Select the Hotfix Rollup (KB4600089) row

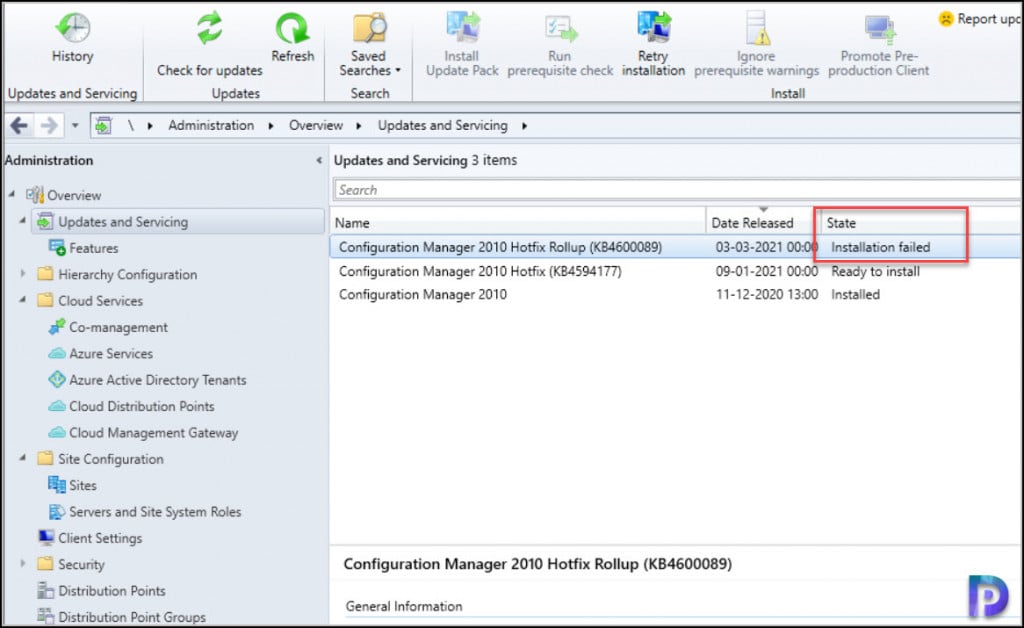[x=676, y=247]
